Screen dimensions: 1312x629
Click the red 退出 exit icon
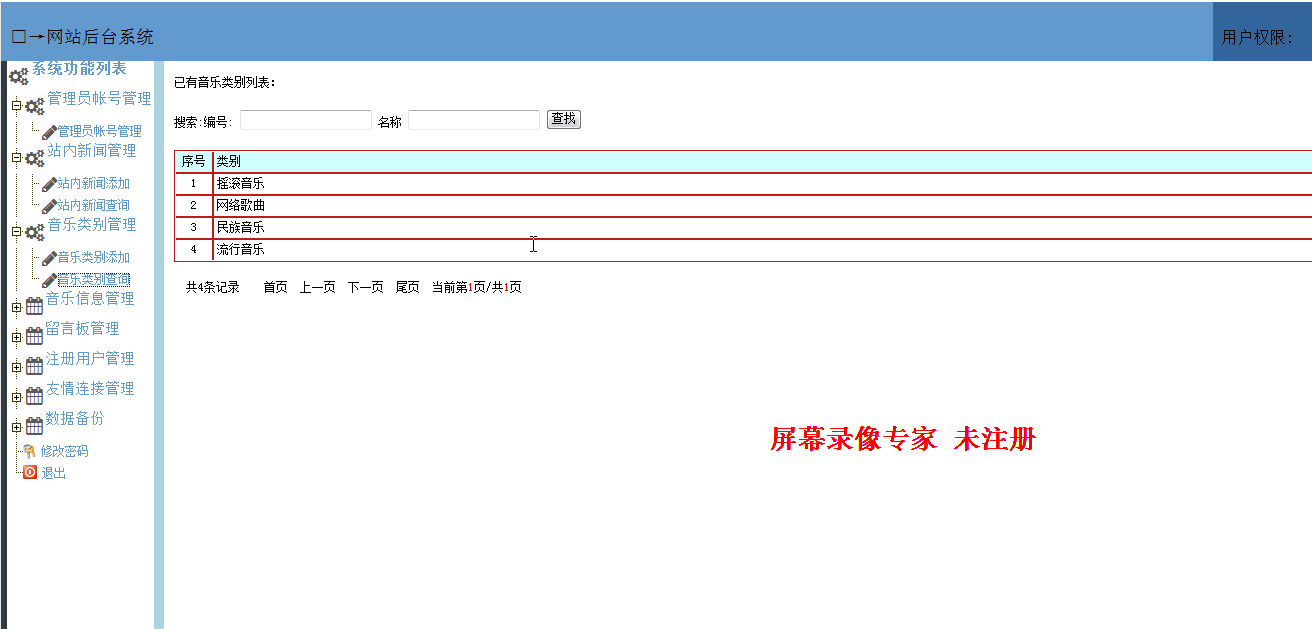coord(30,473)
